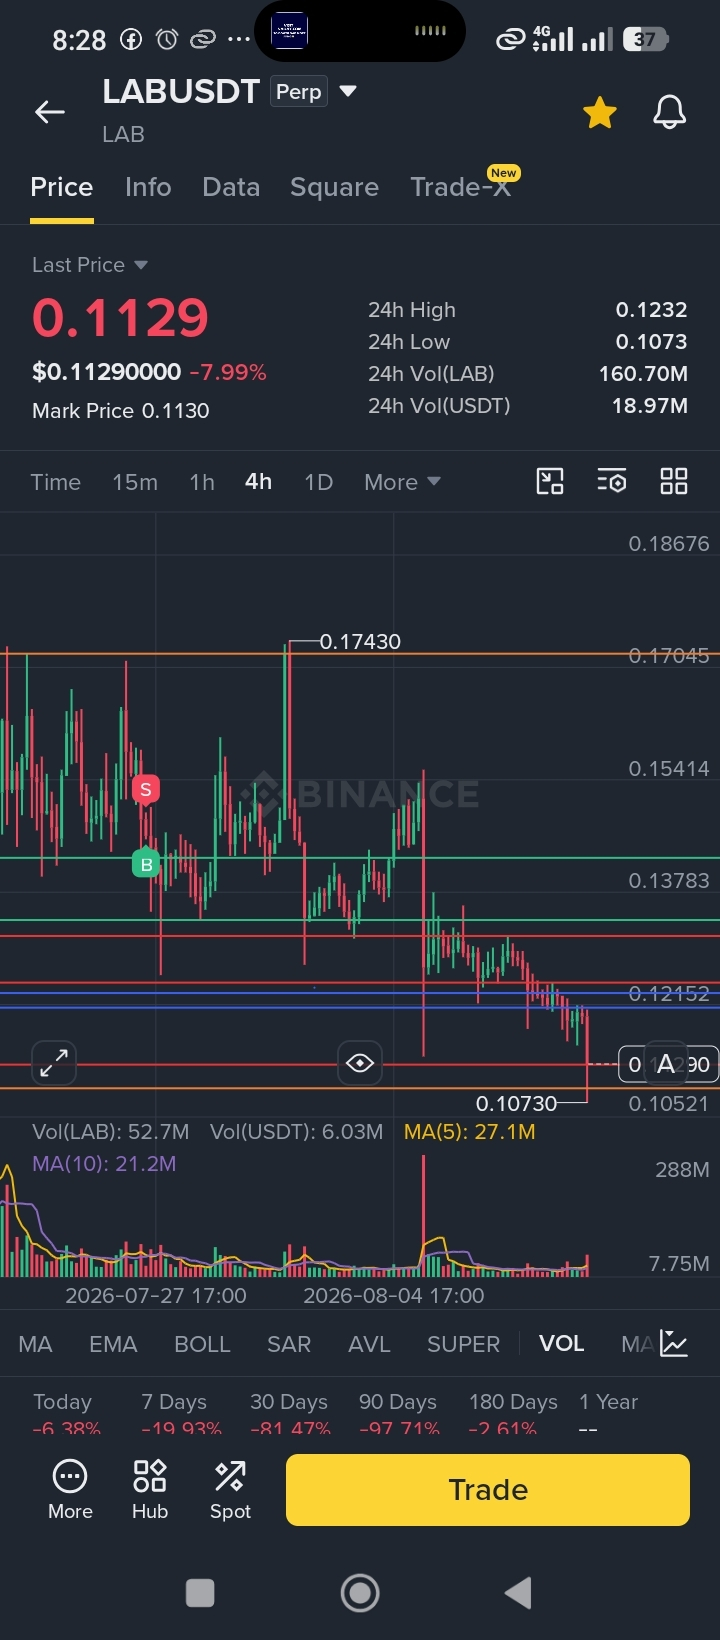Open the indicator chart icon
Screen dimensions: 720x1640
[674, 1344]
